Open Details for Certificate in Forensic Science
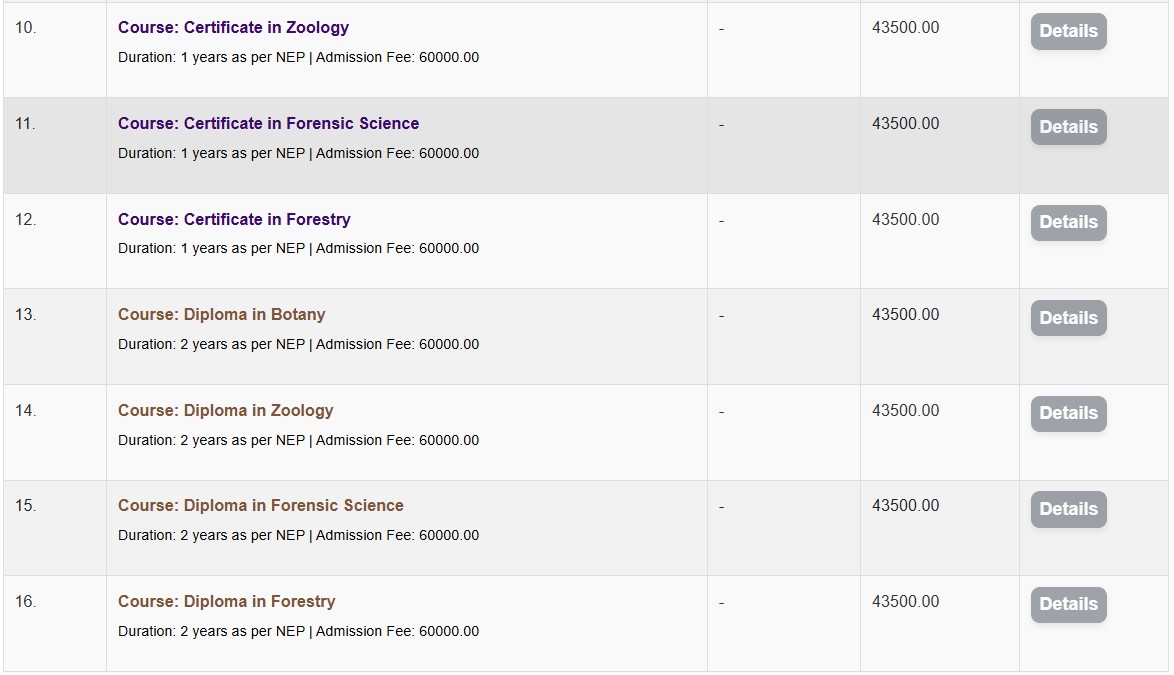The image size is (1174, 675). (x=1068, y=127)
